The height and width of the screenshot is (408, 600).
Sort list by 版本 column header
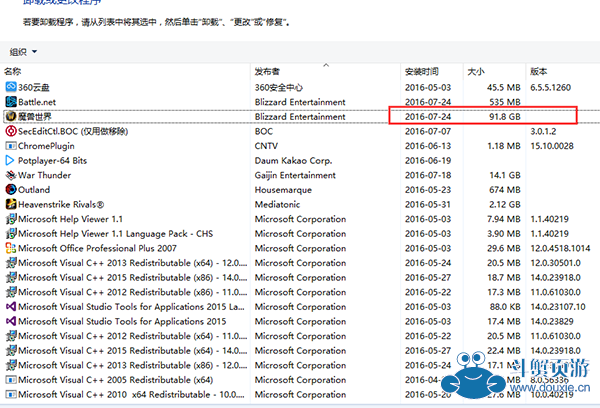(538, 71)
